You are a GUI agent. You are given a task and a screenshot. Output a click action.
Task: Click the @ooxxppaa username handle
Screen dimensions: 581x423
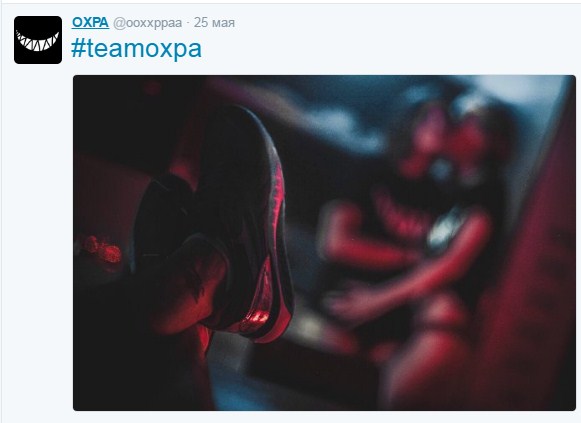pos(147,23)
